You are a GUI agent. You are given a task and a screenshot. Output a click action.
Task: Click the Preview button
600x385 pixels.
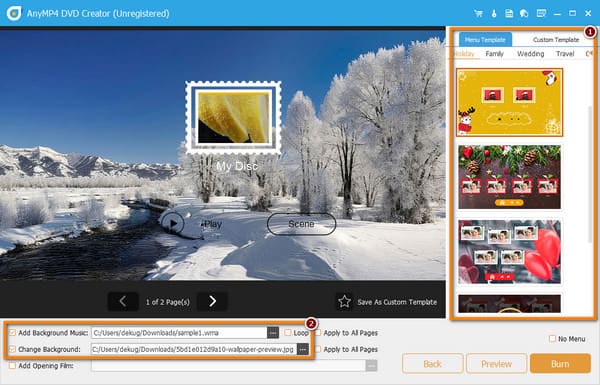[496, 364]
